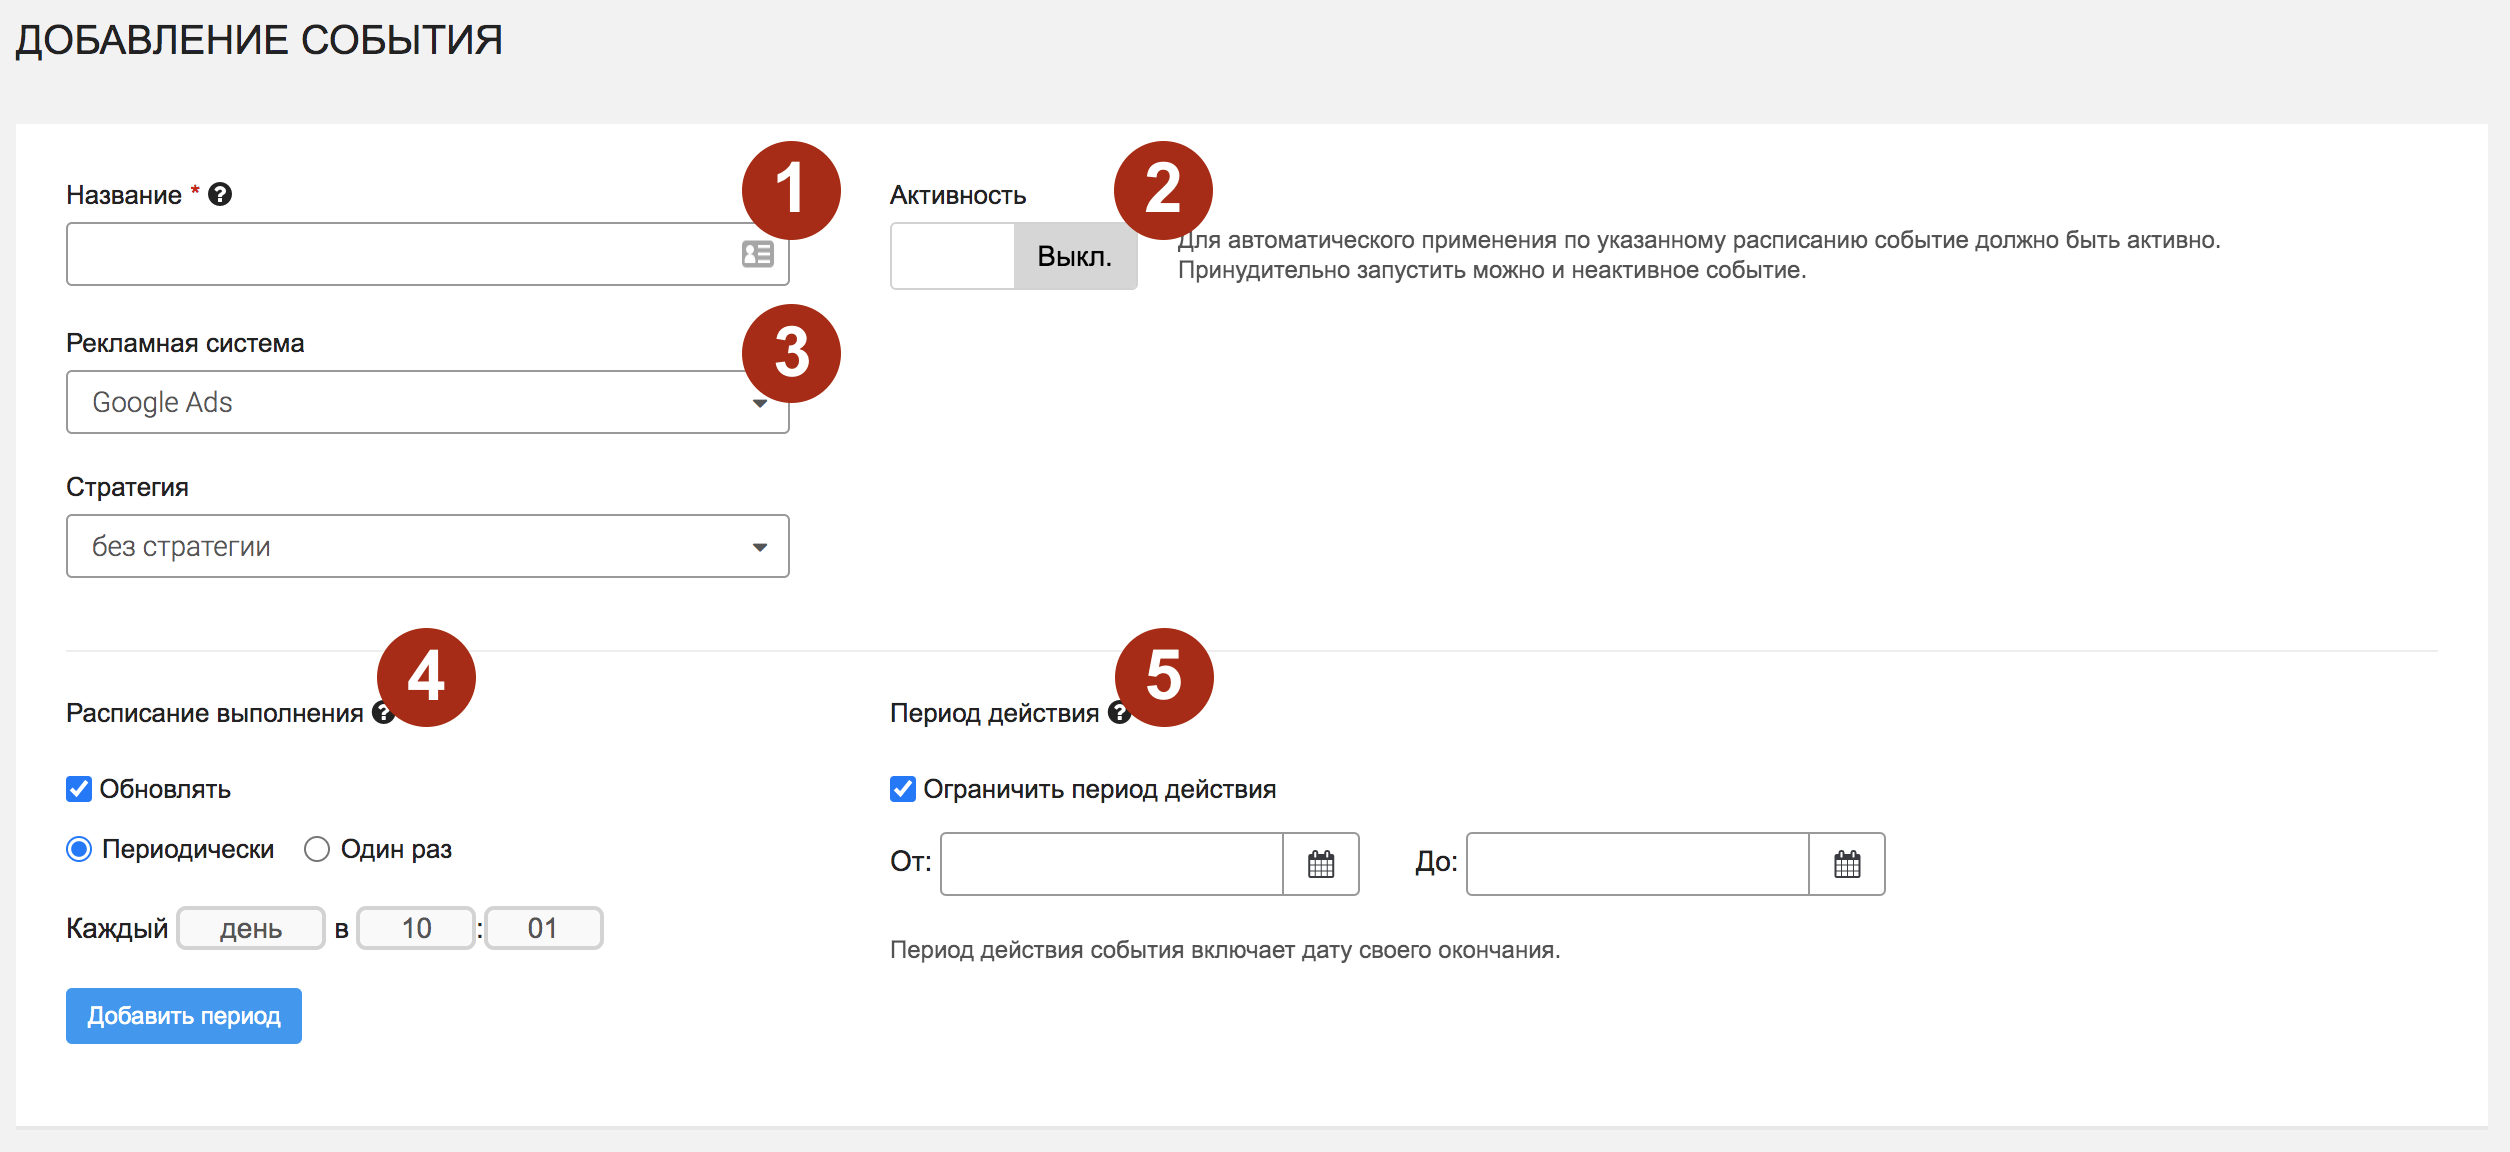Screen dimensions: 2510x1152
Task: Click the hour field showing 10
Action: pyautogui.click(x=416, y=928)
